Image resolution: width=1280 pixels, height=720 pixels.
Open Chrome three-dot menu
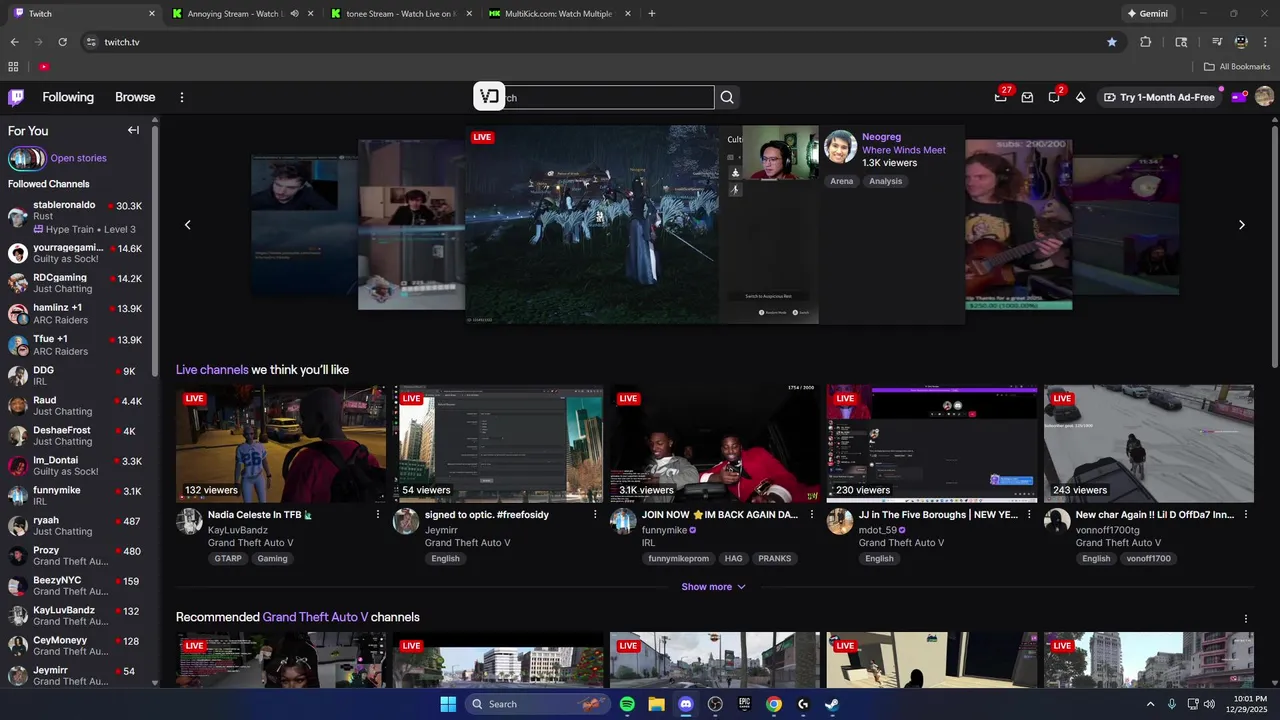point(1264,42)
